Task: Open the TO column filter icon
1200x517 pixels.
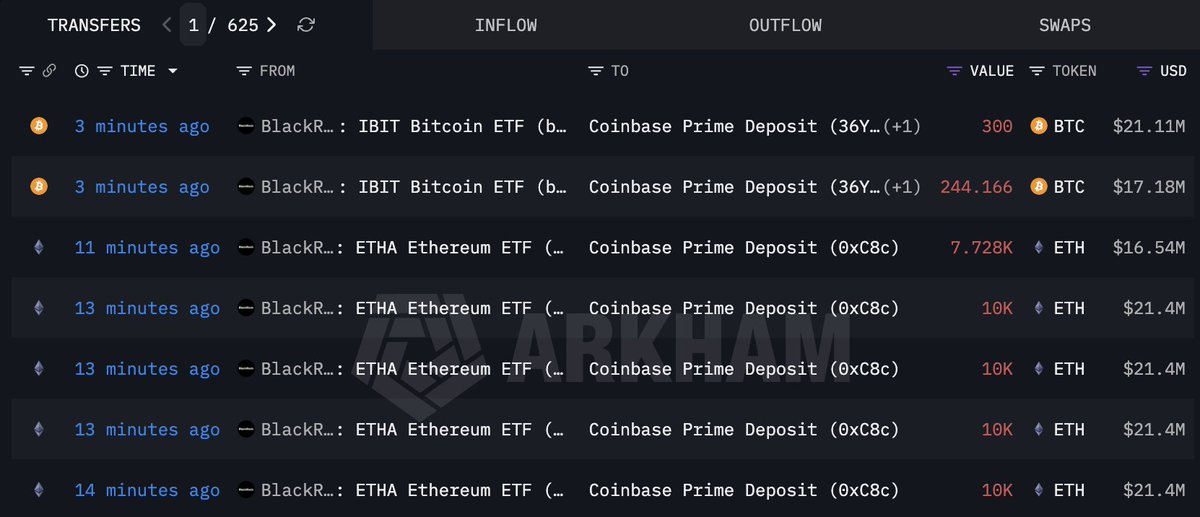Action: point(596,71)
